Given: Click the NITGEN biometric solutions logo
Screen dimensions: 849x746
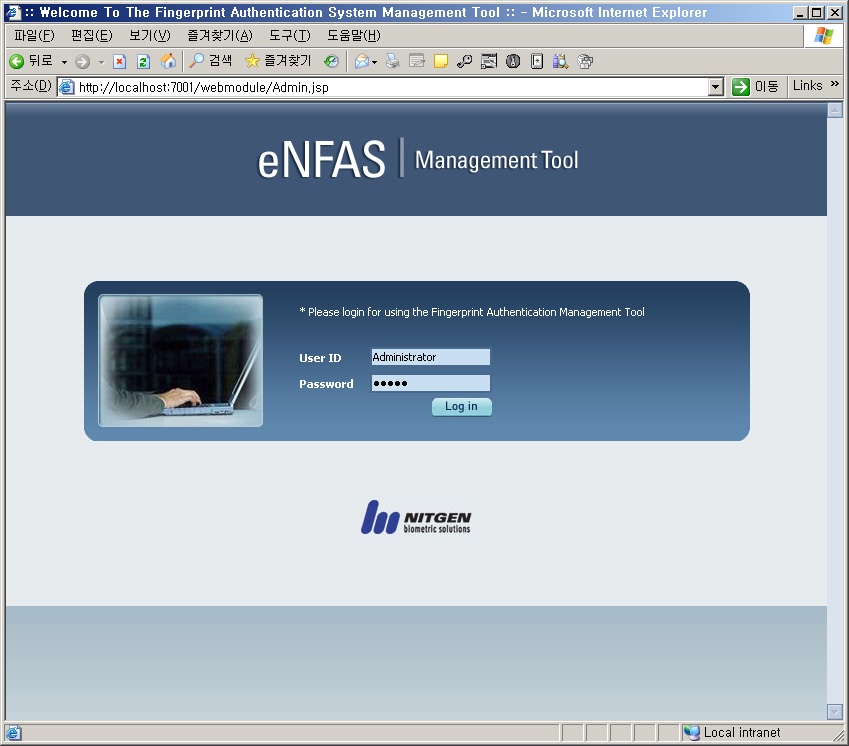Looking at the screenshot, I should pyautogui.click(x=416, y=518).
